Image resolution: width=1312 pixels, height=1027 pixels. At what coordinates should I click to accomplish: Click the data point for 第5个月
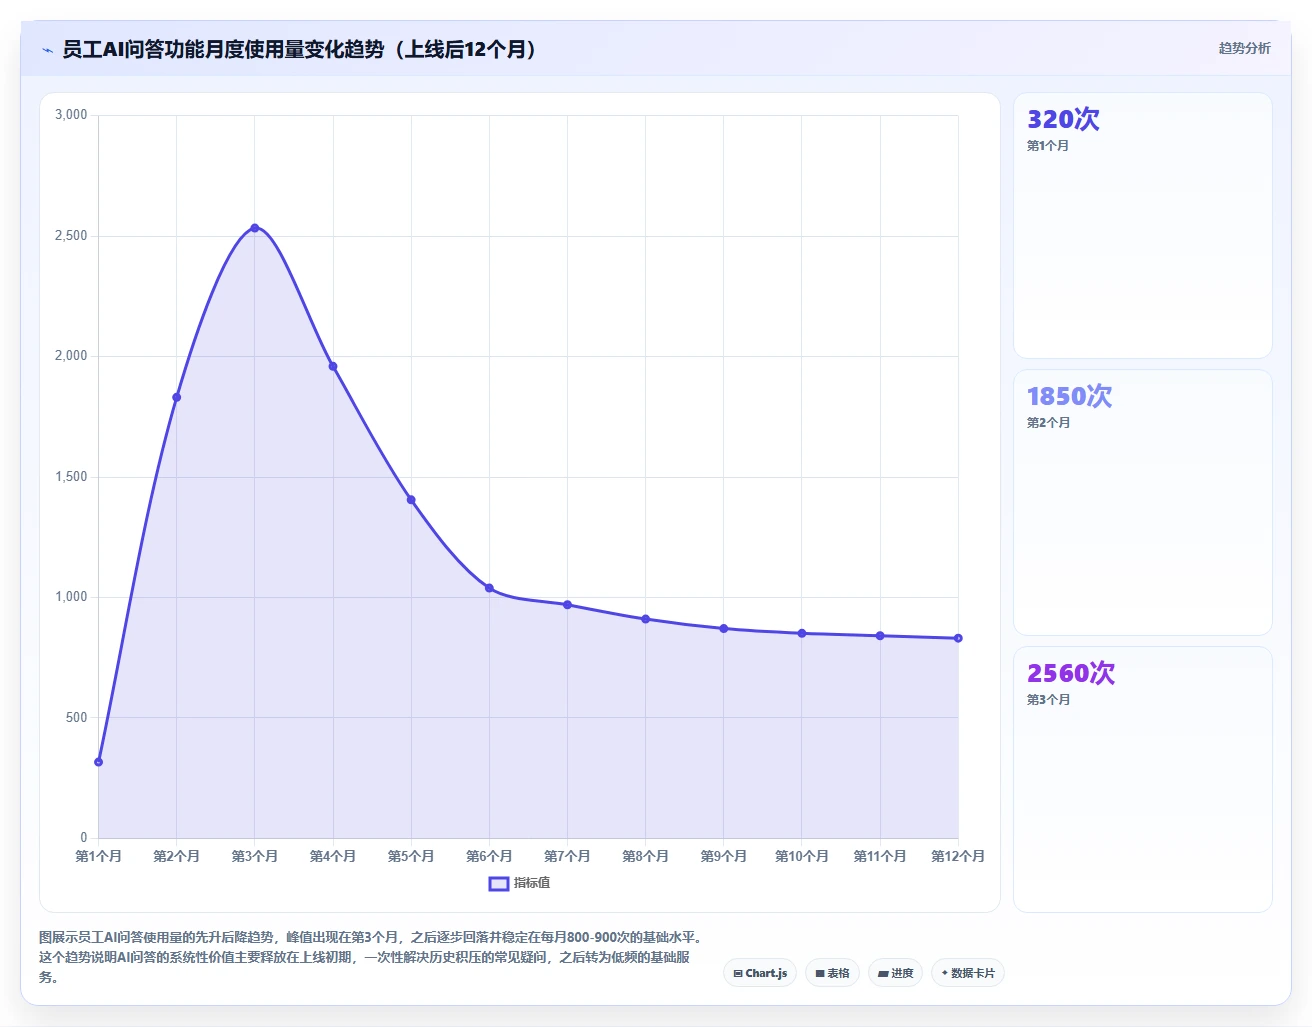[x=411, y=500]
